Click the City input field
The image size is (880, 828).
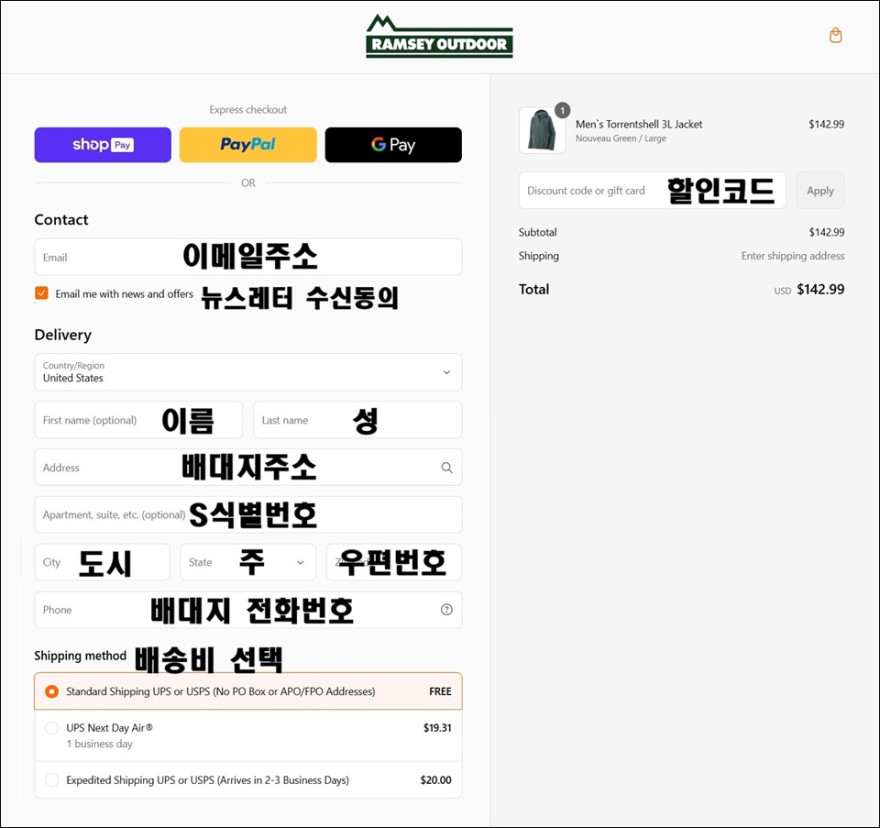click(x=102, y=562)
